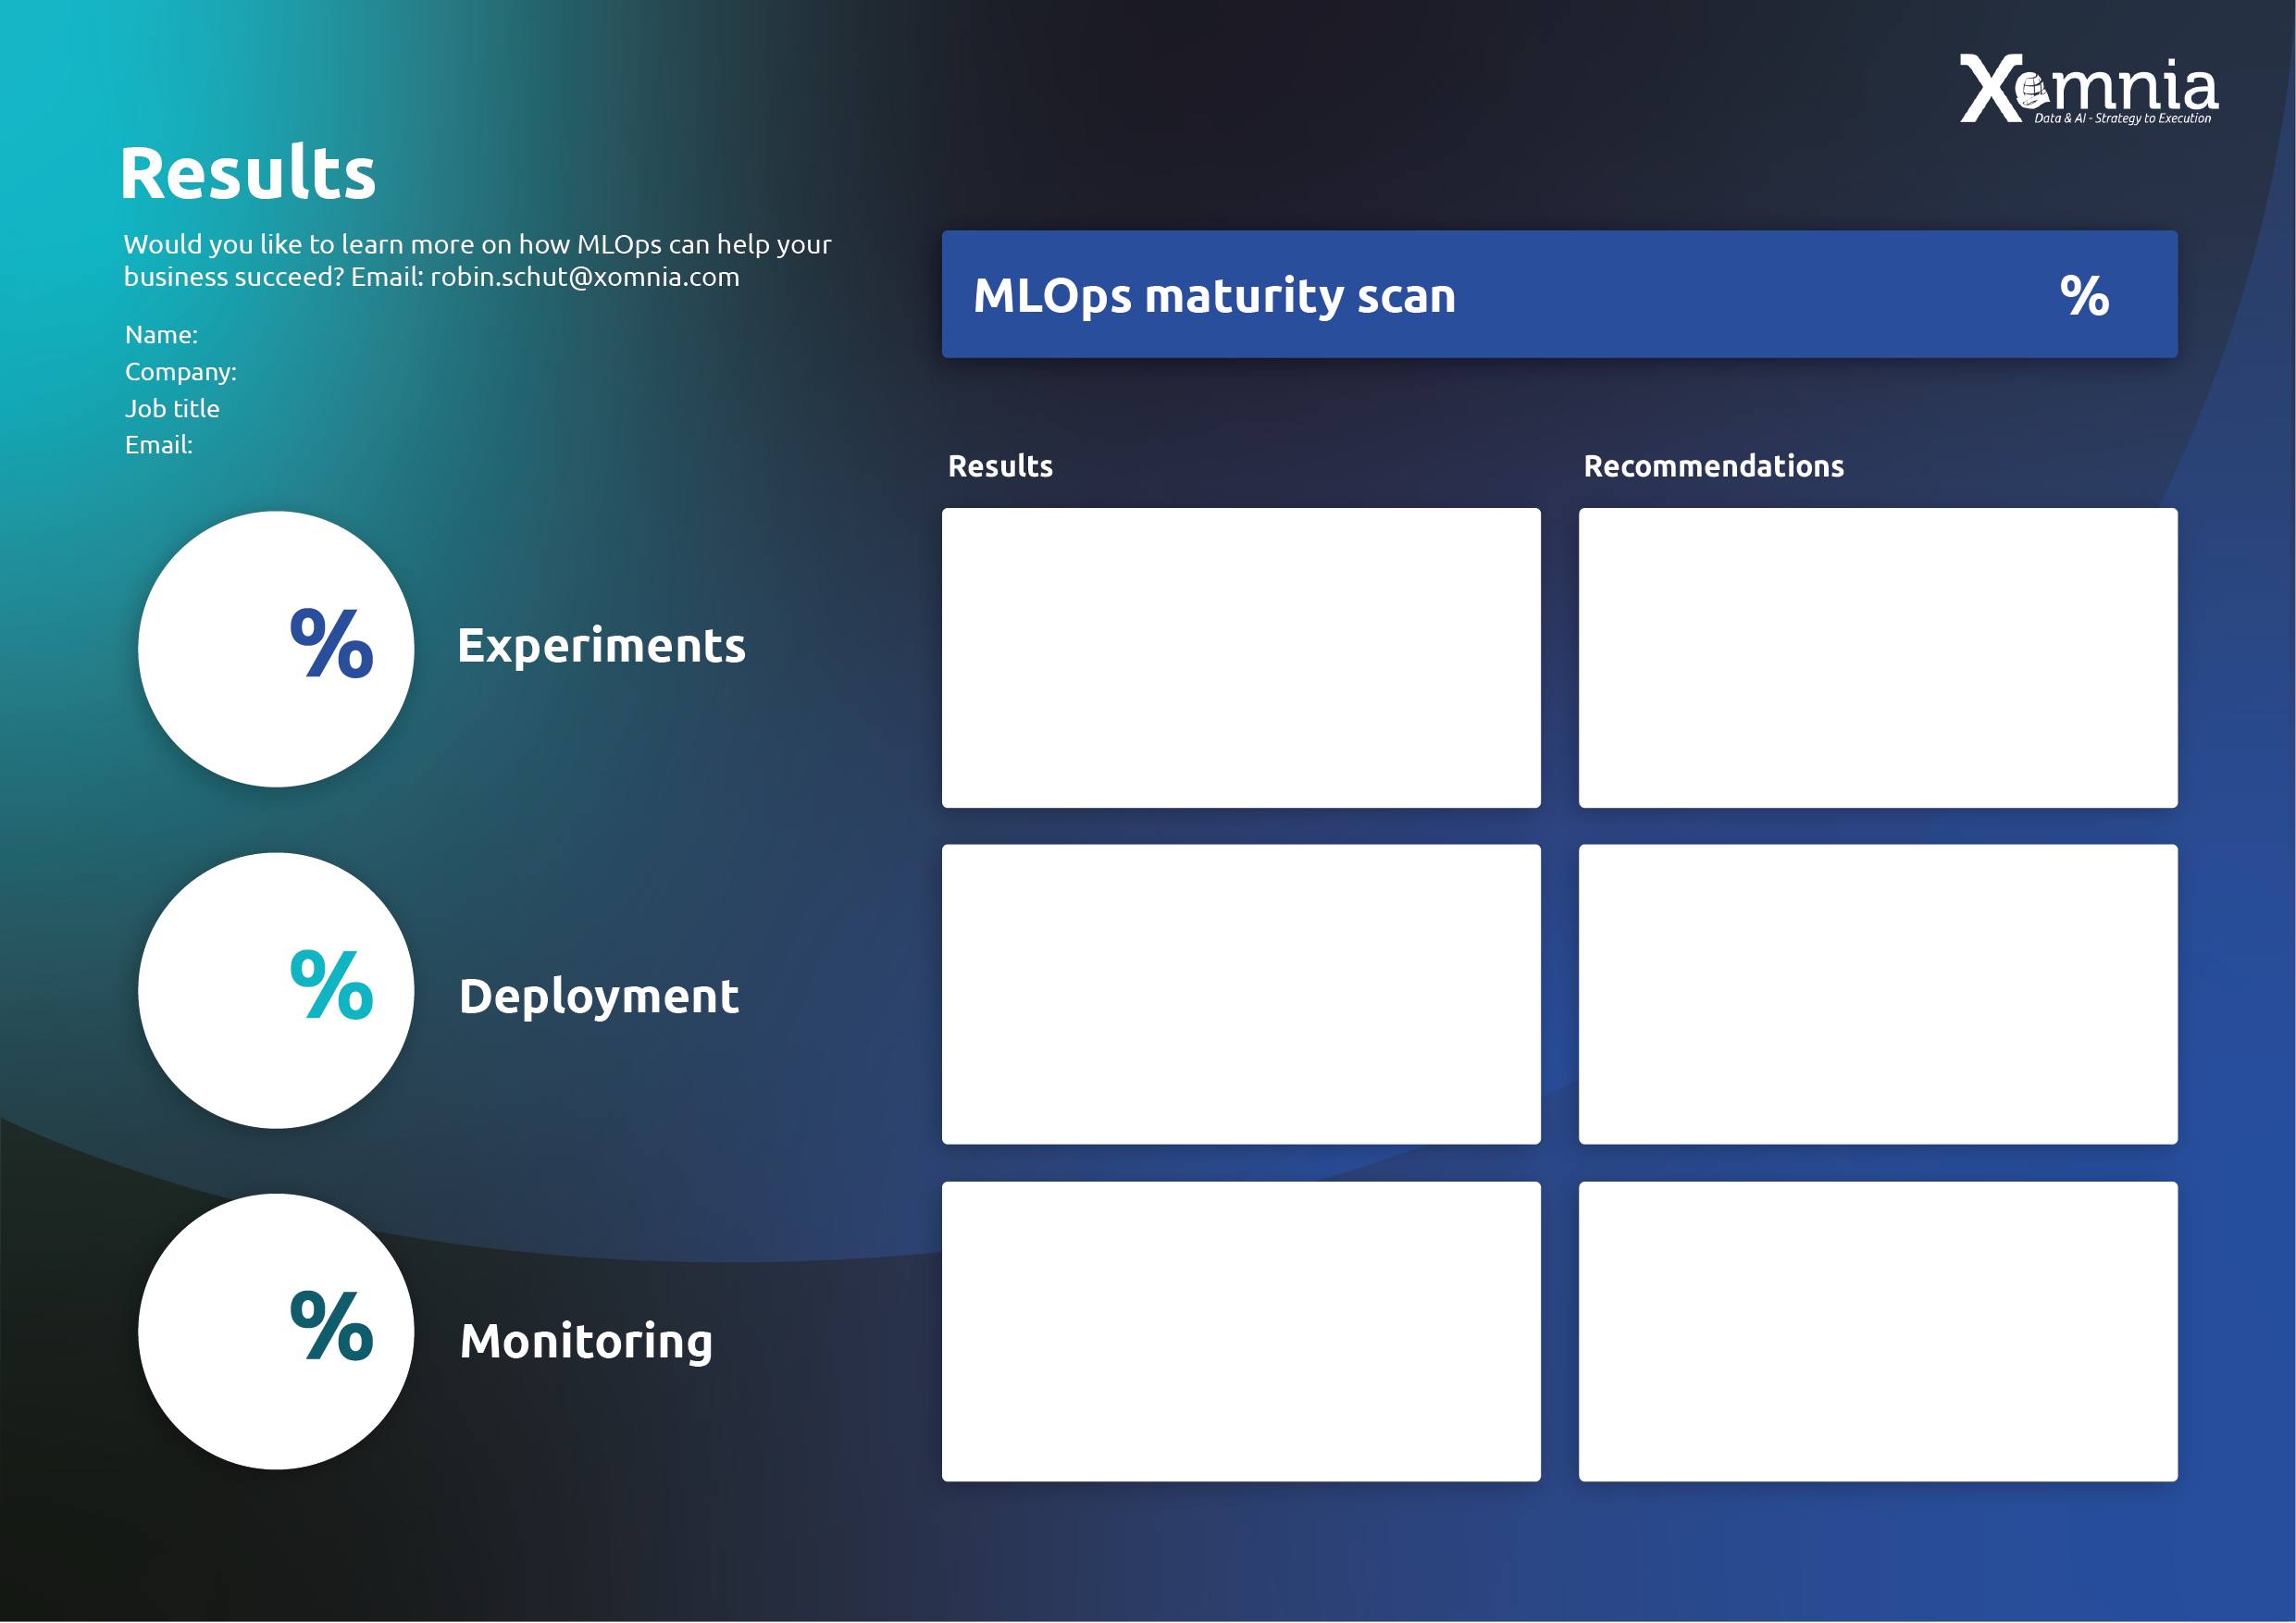Click the Monitoring recommendations box
This screenshot has width=2296, height=1623.
[x=1878, y=1331]
